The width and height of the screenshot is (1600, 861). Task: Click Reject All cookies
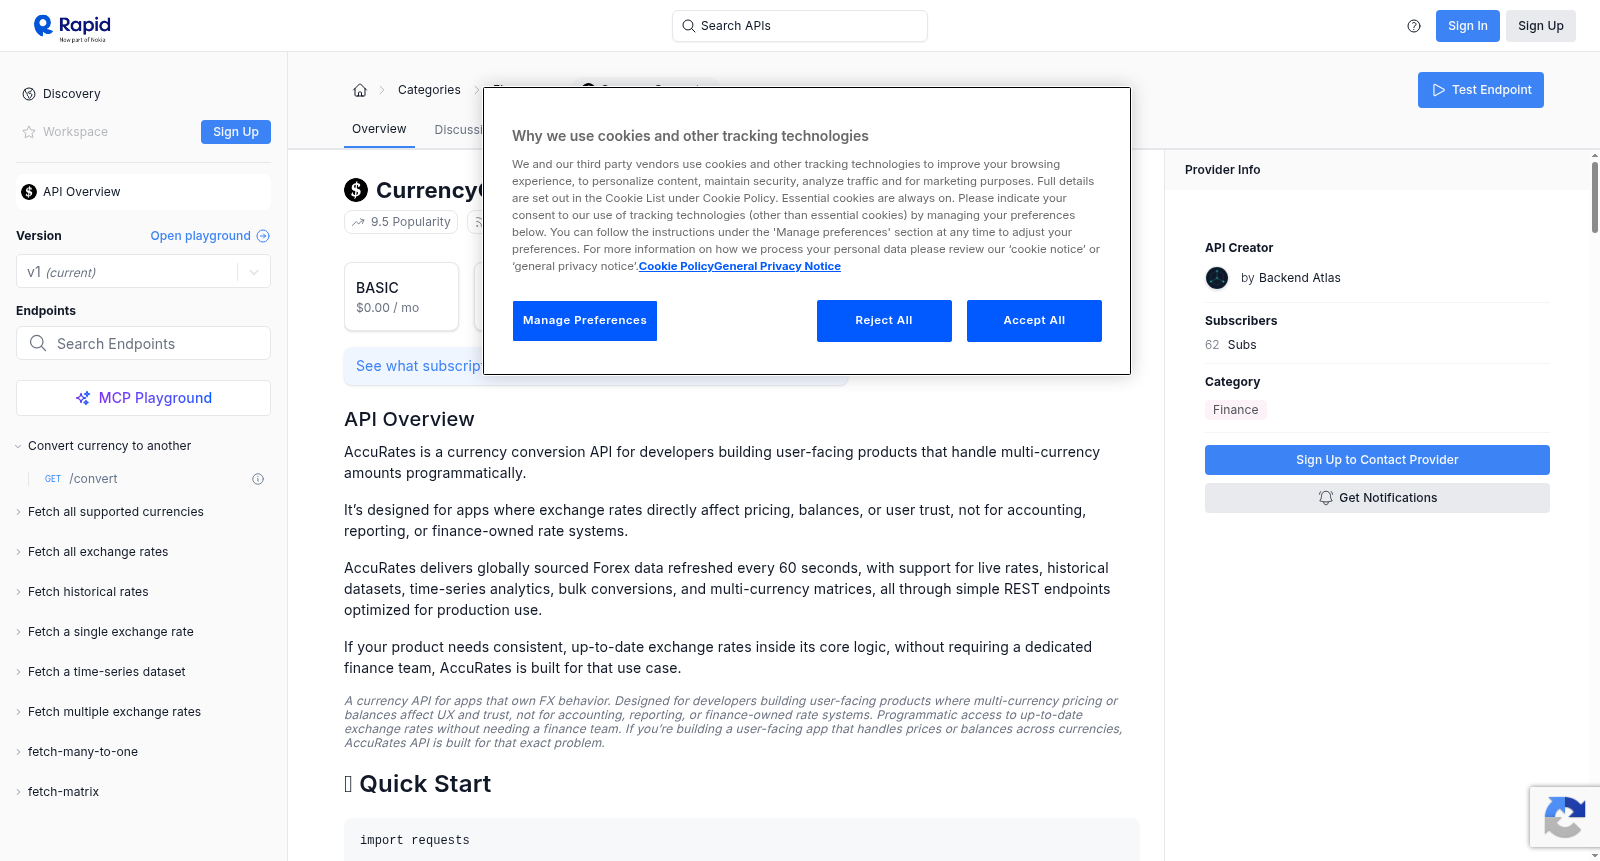[884, 321]
